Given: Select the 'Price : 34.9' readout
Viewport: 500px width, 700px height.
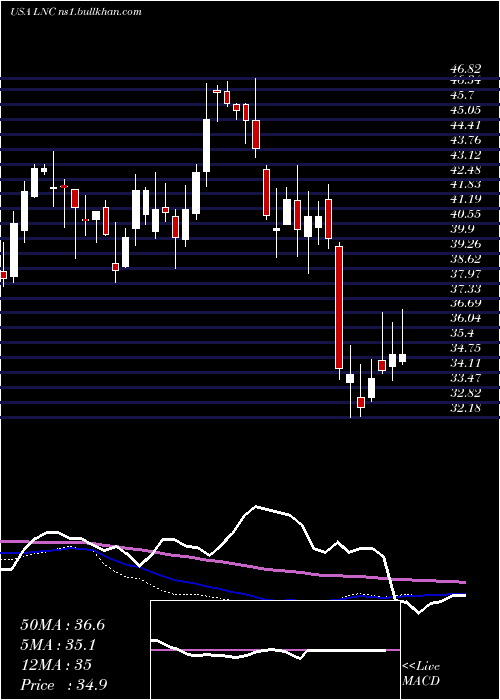Looking at the screenshot, I should (x=63, y=685).
